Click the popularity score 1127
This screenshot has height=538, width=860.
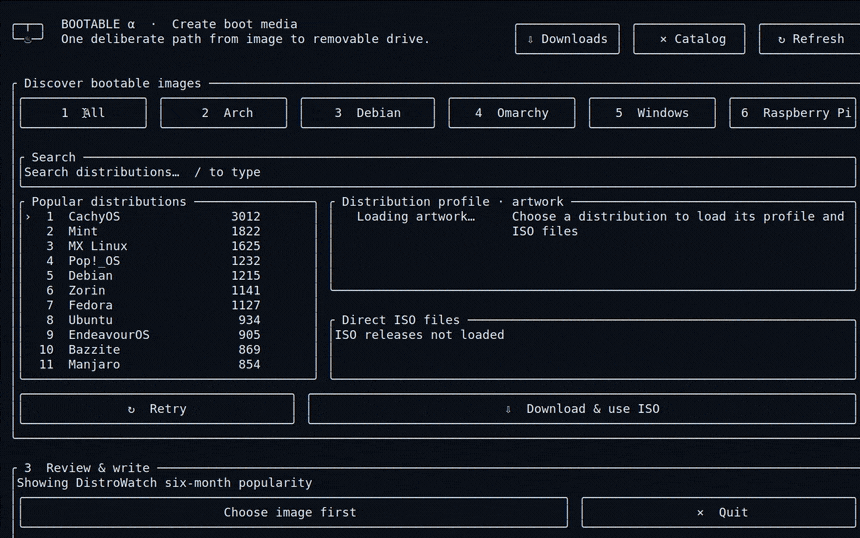click(246, 305)
